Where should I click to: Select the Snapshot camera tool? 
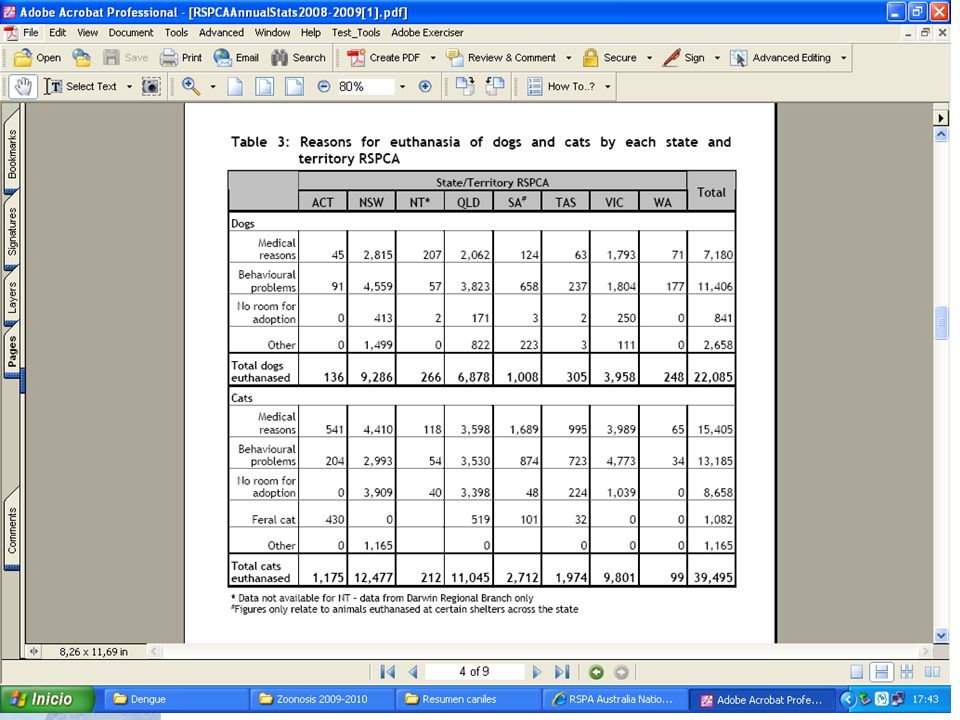(x=151, y=86)
